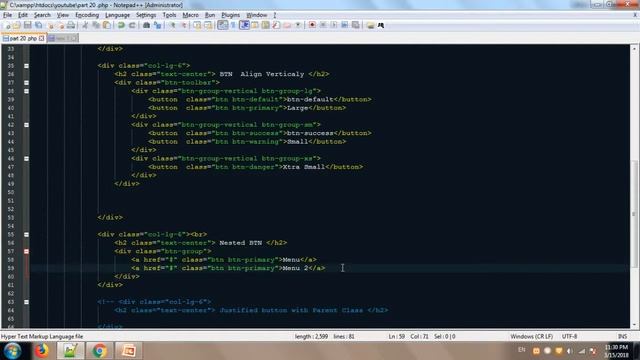Click Save Recorded Macro icon
Viewport: 640px width, 360px height.
tap(356, 25)
